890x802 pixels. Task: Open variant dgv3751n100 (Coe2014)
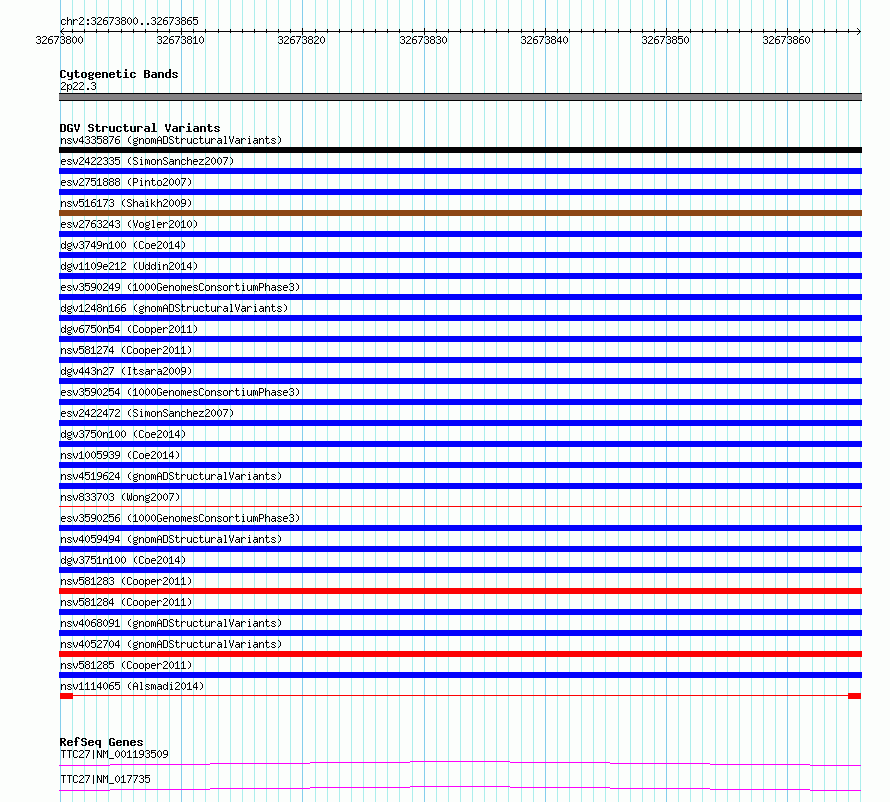123,560
